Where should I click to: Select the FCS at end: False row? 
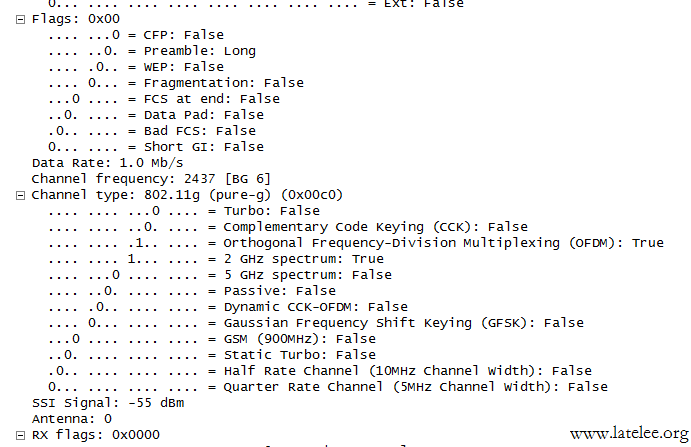(164, 99)
